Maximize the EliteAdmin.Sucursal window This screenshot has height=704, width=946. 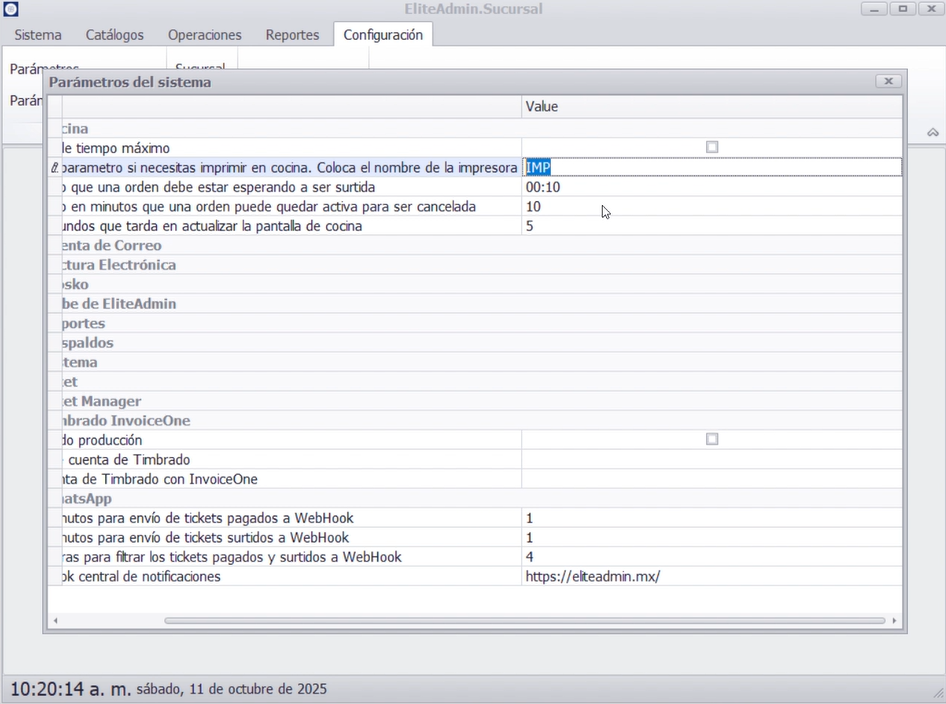click(903, 9)
